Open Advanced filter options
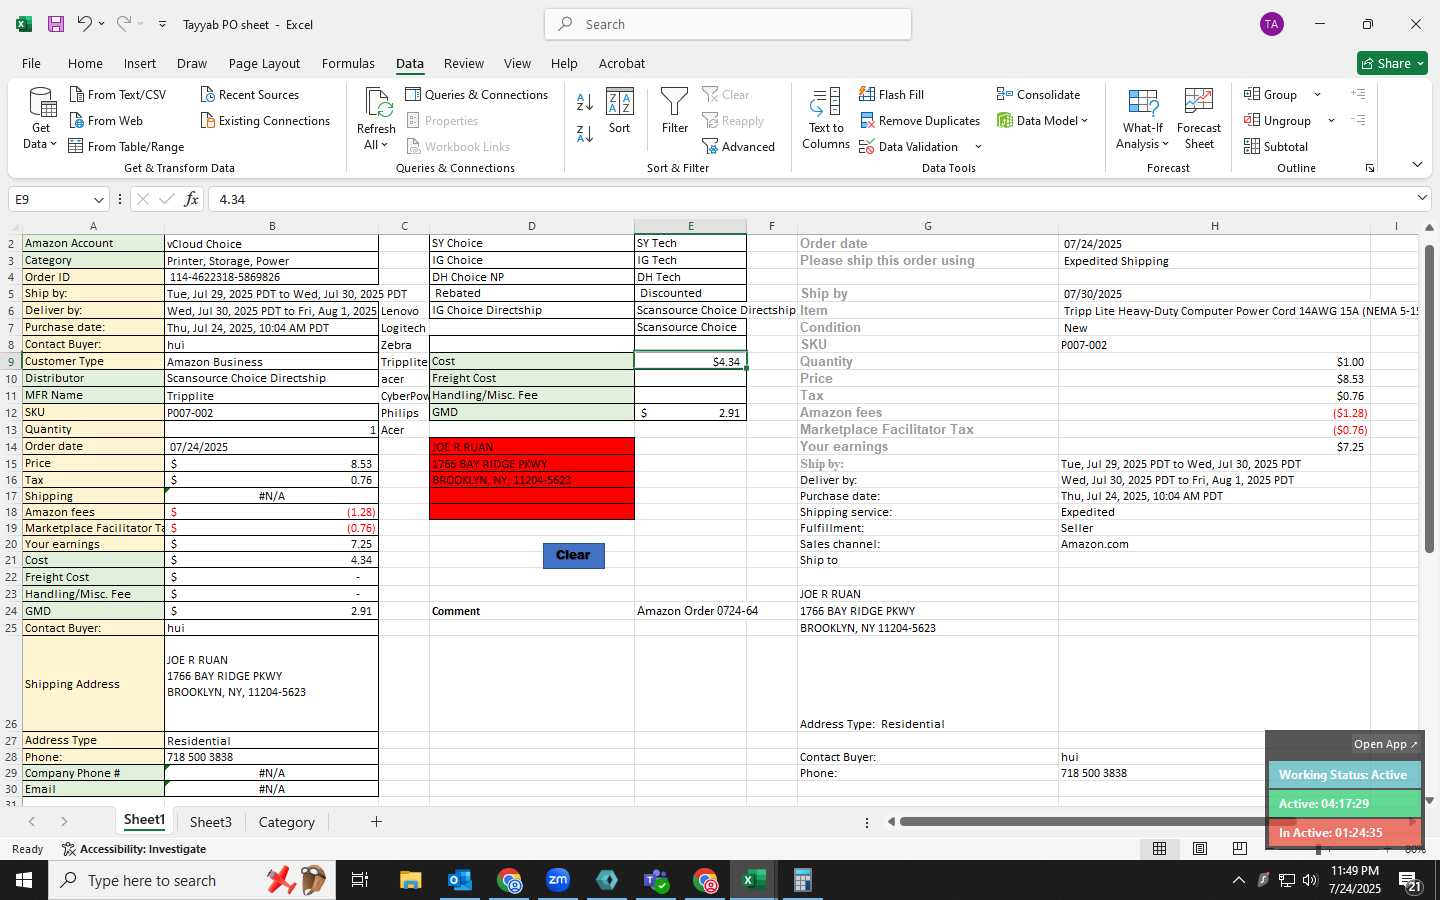The height and width of the screenshot is (900, 1440). pyautogui.click(x=739, y=146)
